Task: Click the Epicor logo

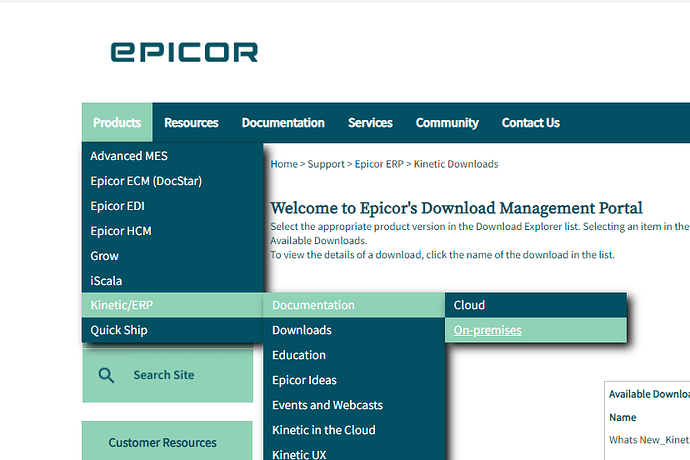Action: click(x=184, y=52)
